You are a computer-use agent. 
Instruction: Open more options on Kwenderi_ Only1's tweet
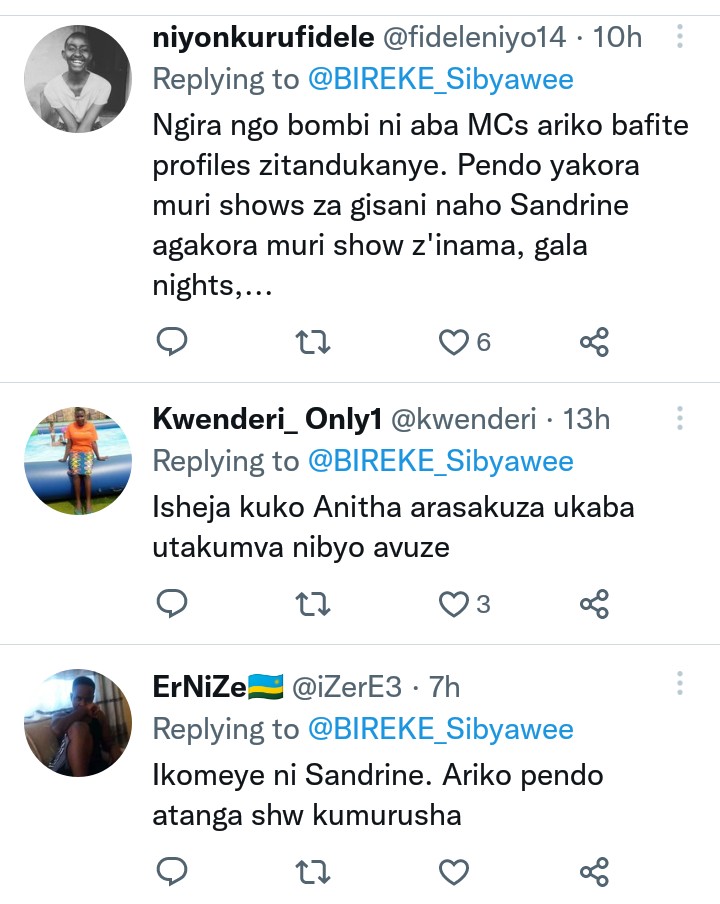click(680, 418)
